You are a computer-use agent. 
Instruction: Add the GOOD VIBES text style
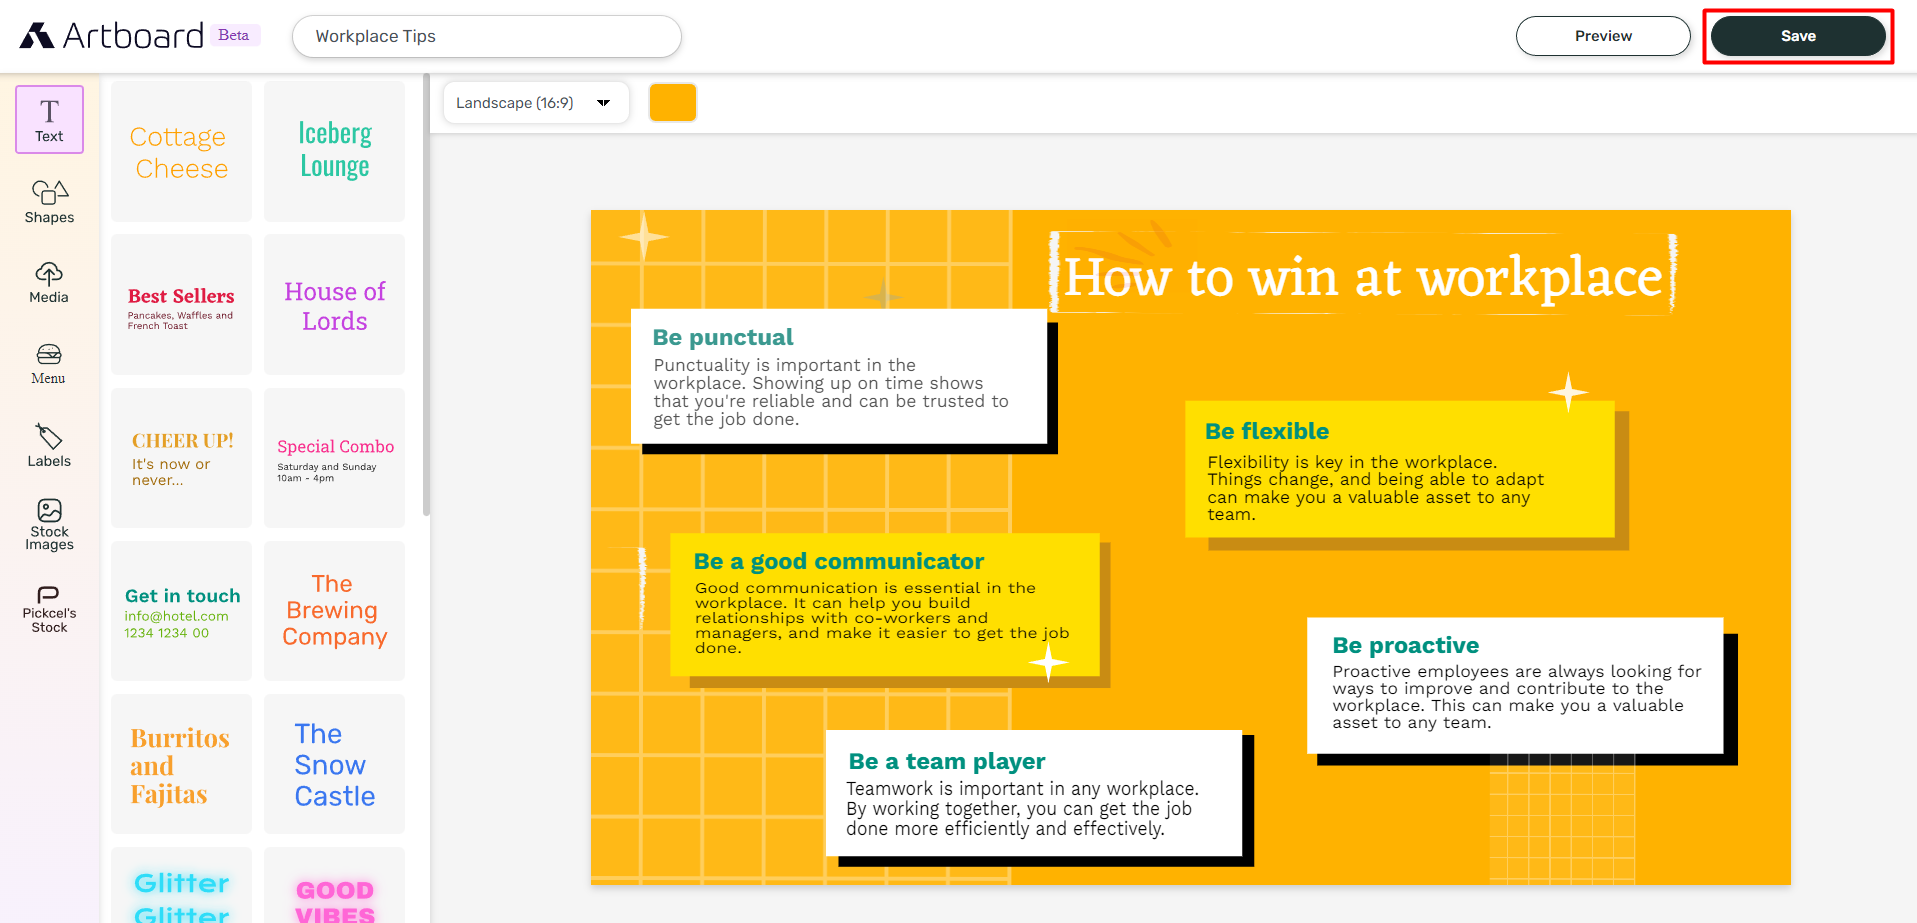click(x=334, y=886)
